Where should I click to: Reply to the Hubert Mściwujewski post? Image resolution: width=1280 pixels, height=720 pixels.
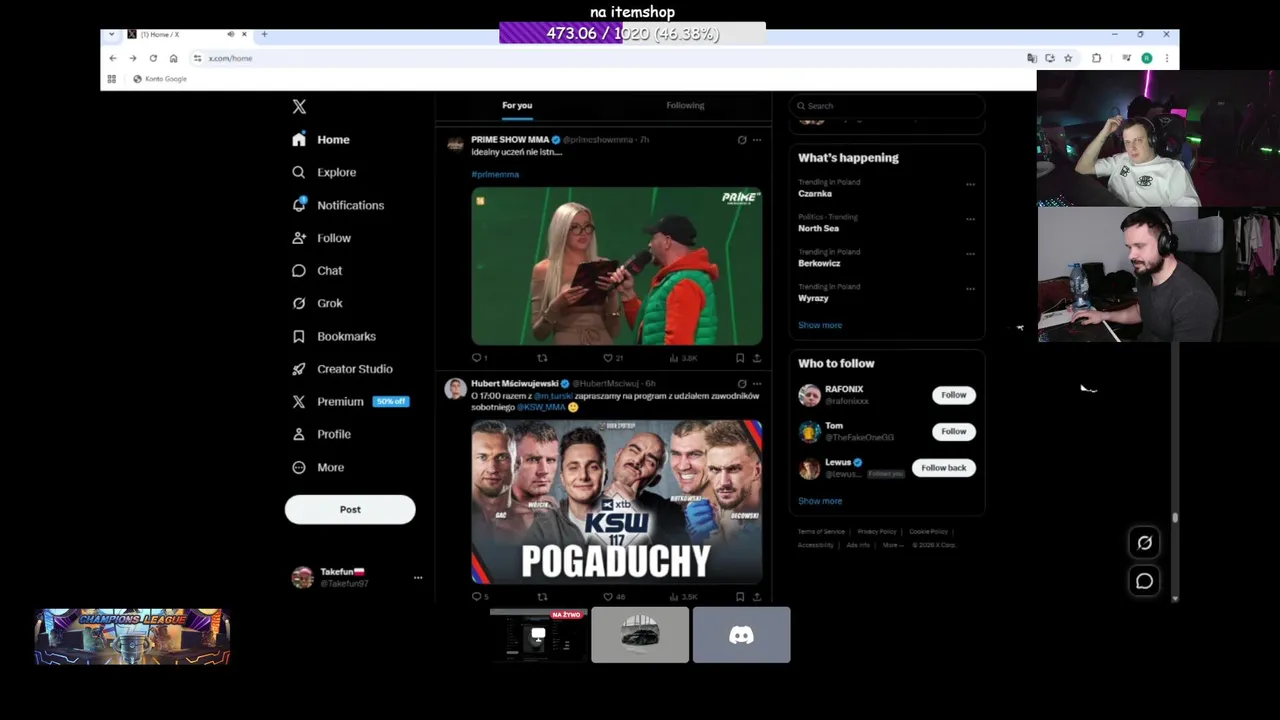point(479,597)
